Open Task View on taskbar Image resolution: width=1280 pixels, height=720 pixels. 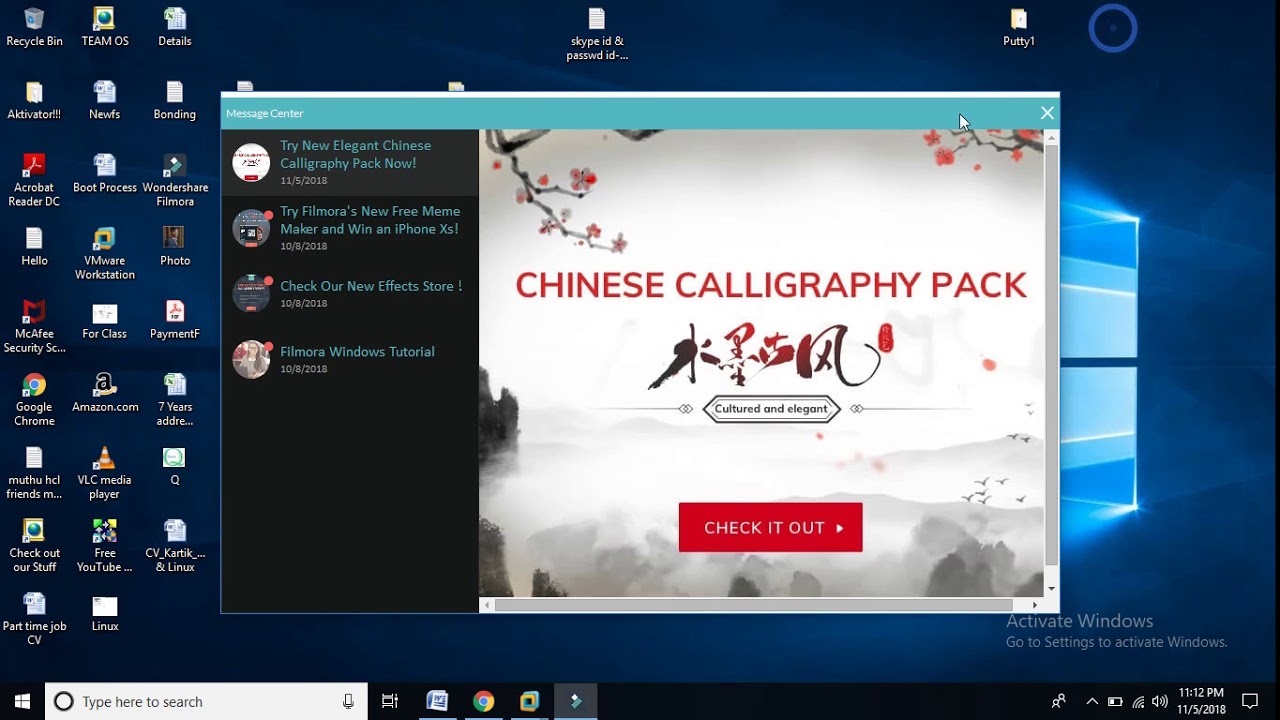click(x=390, y=701)
